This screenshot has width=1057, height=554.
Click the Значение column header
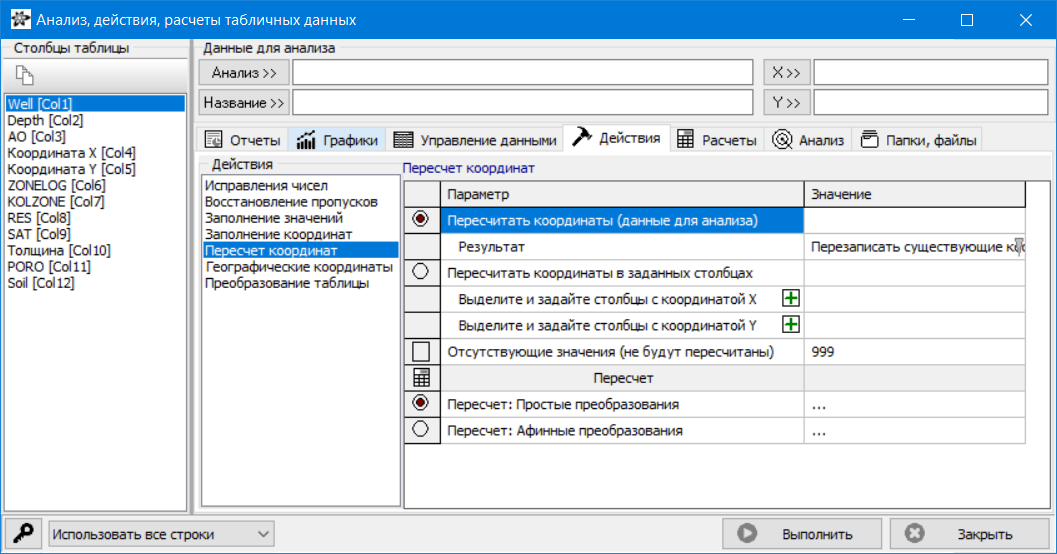point(914,194)
